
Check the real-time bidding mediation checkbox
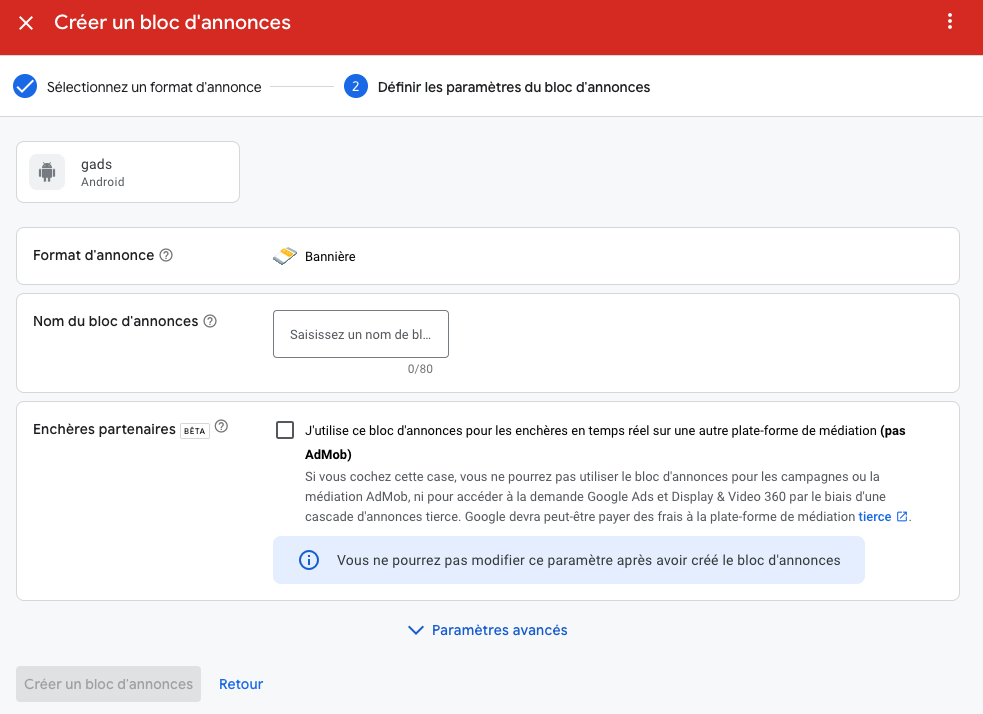point(285,430)
